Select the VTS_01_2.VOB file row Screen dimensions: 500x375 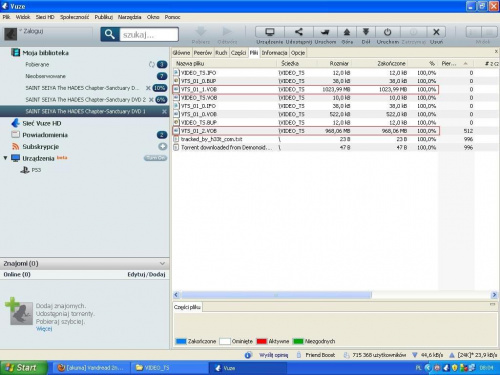[x=306, y=131]
